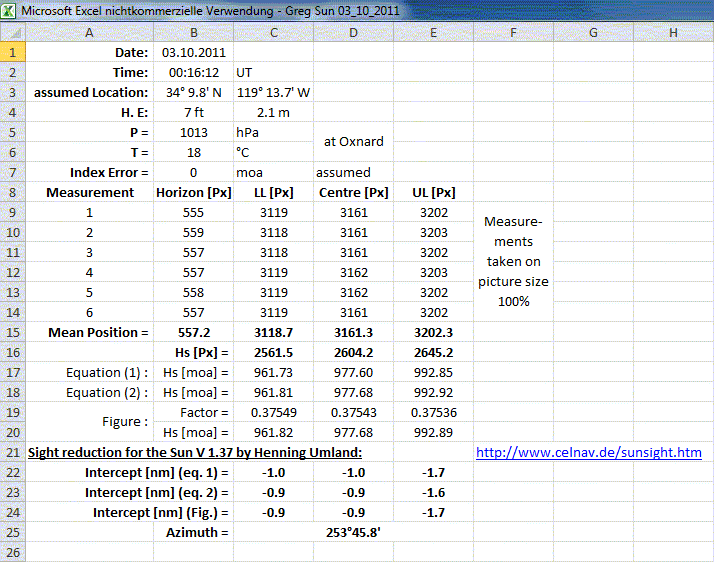
Task: Select the Mean Position value 557.2
Action: (x=193, y=332)
